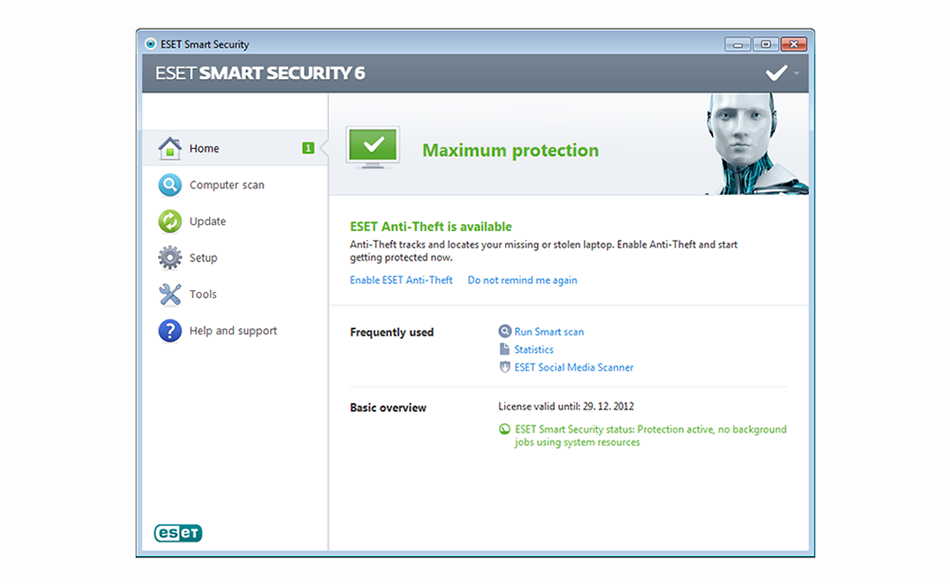Click the green monitor checkmark protection icon
The image size is (950, 584).
click(x=373, y=147)
